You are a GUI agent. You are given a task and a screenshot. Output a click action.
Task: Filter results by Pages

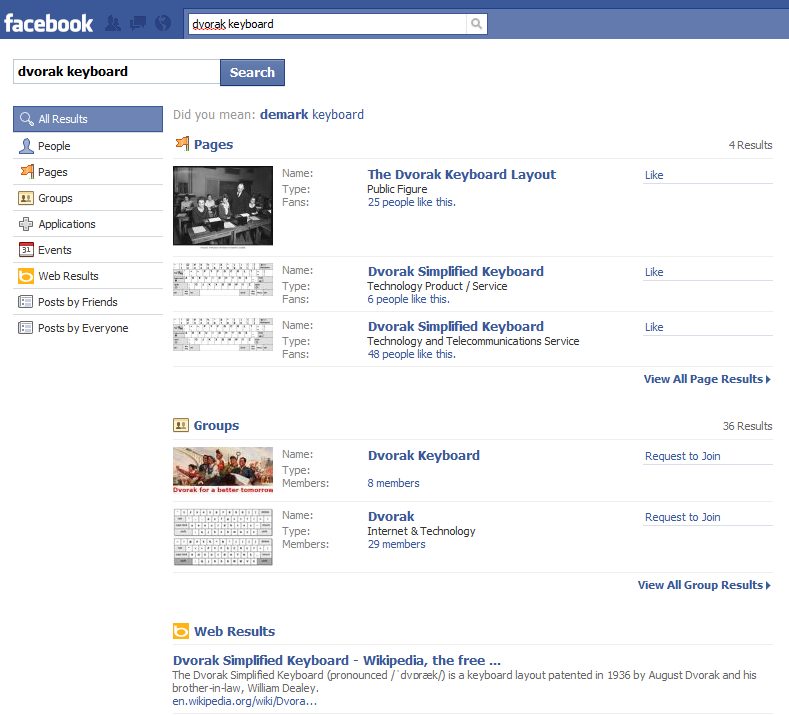pos(88,172)
